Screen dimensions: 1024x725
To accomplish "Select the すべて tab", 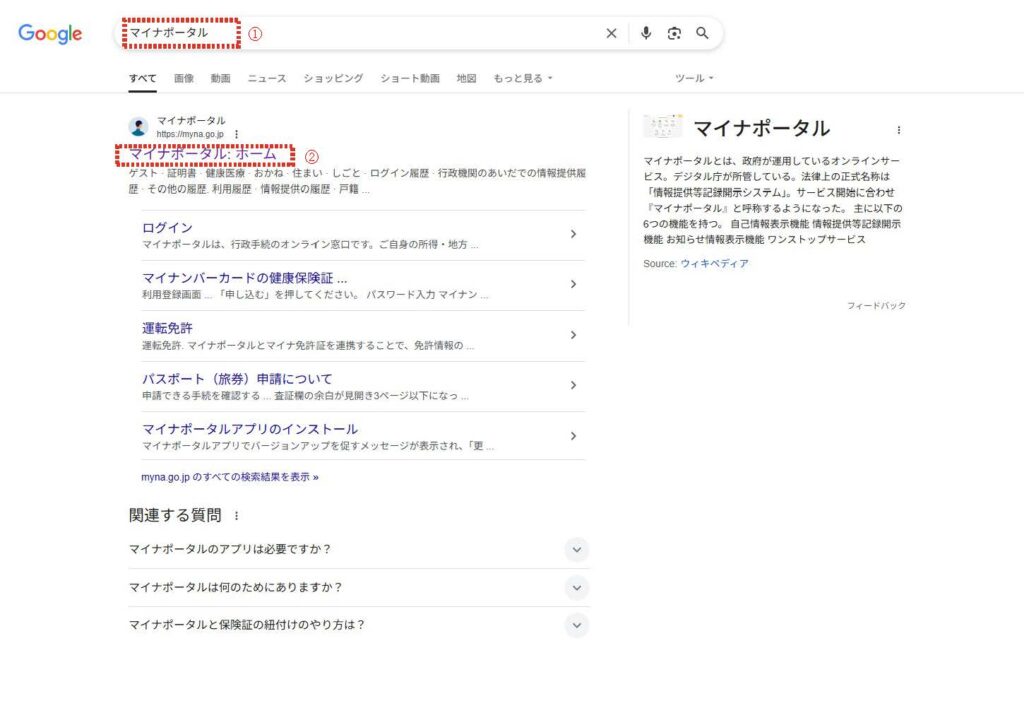I will tap(142, 78).
